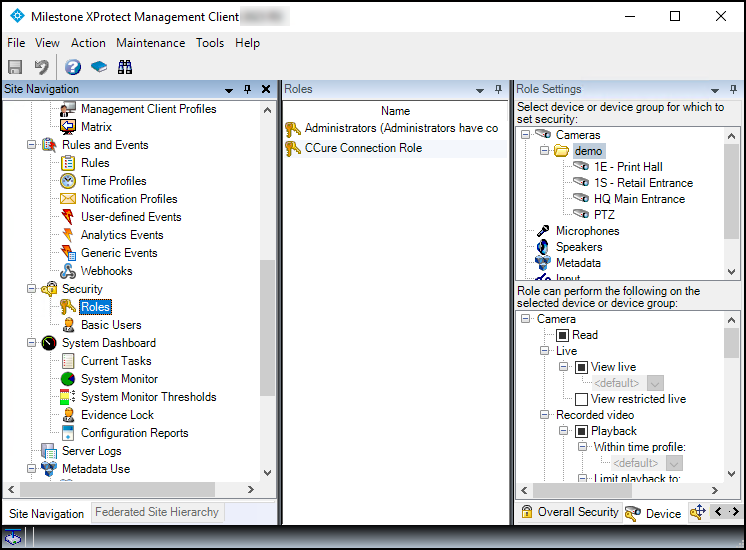Click the Basic Users person icon

[x=69, y=325]
